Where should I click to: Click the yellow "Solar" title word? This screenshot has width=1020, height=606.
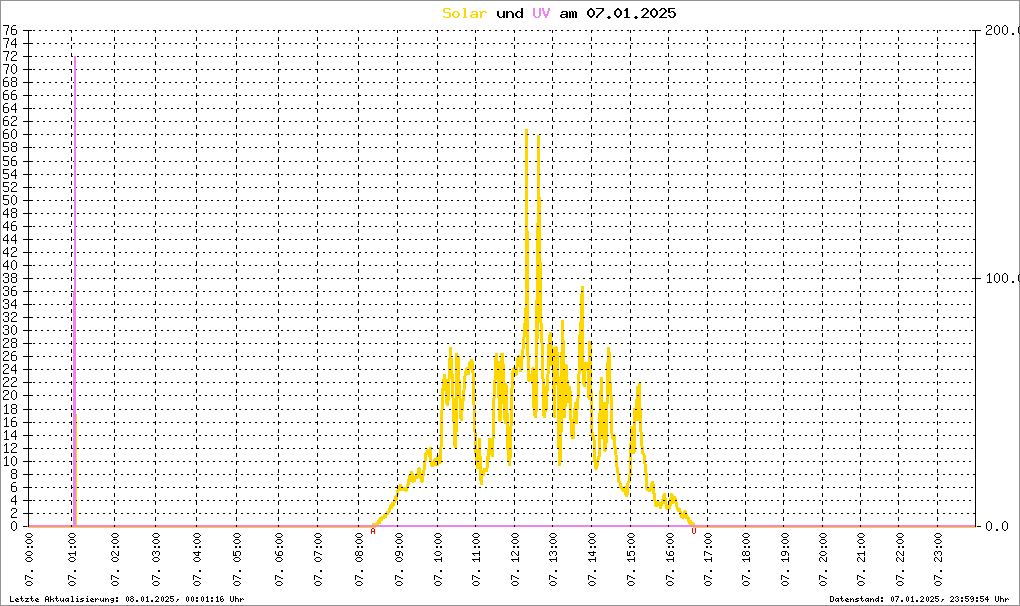tap(464, 13)
